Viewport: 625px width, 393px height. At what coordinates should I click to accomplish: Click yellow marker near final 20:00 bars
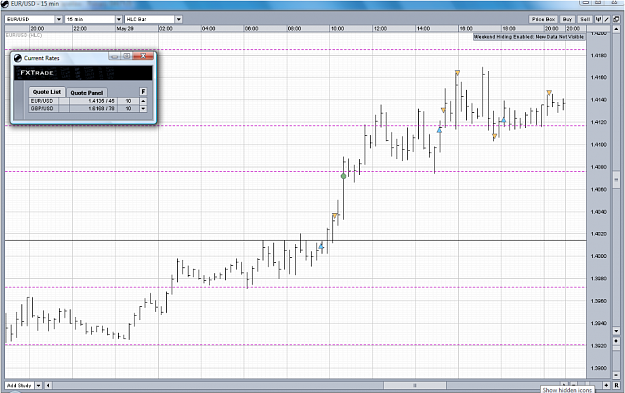coord(549,92)
